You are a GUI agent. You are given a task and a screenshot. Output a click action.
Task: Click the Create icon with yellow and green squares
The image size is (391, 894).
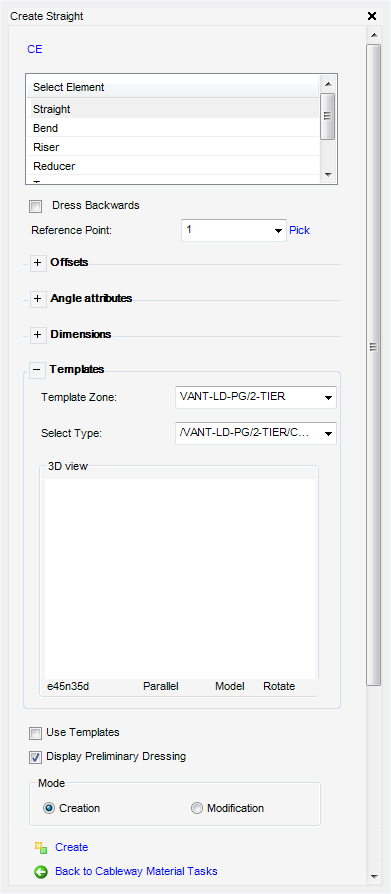[40, 847]
